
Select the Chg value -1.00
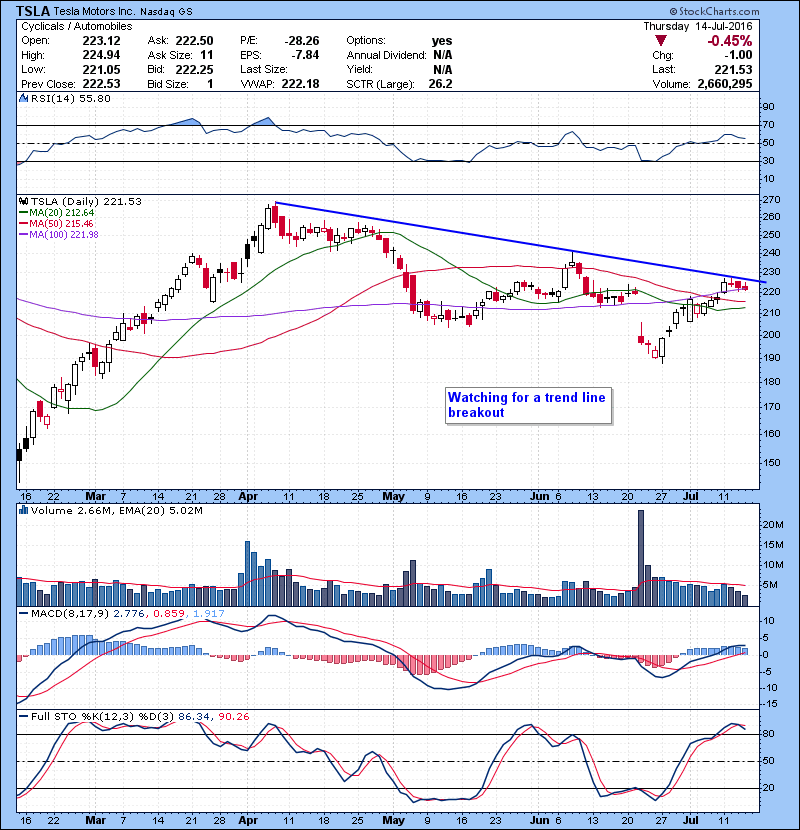[738, 55]
